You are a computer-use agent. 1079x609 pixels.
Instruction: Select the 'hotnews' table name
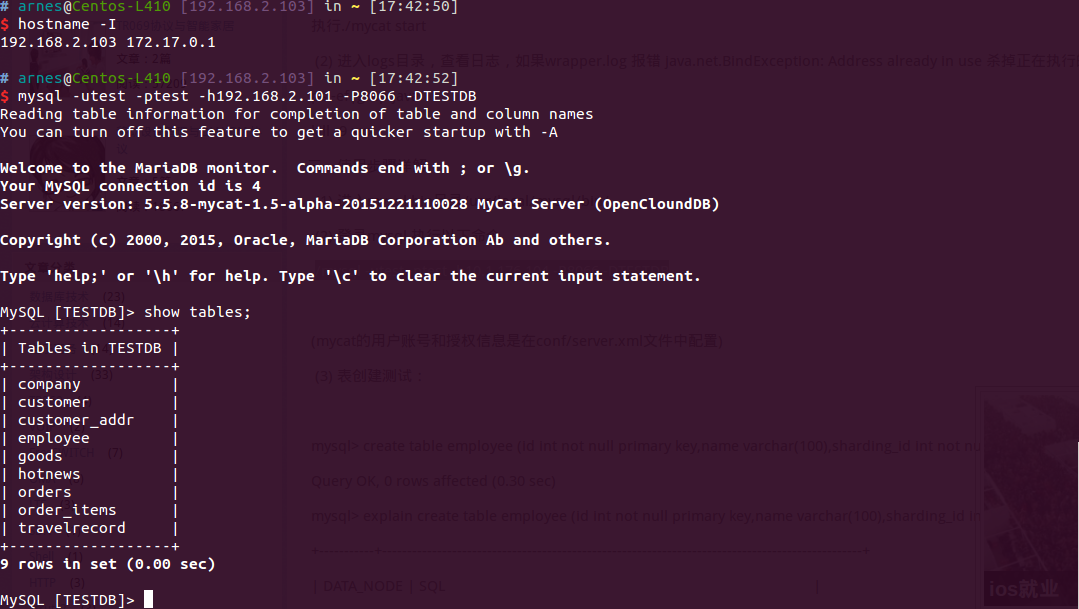click(49, 474)
